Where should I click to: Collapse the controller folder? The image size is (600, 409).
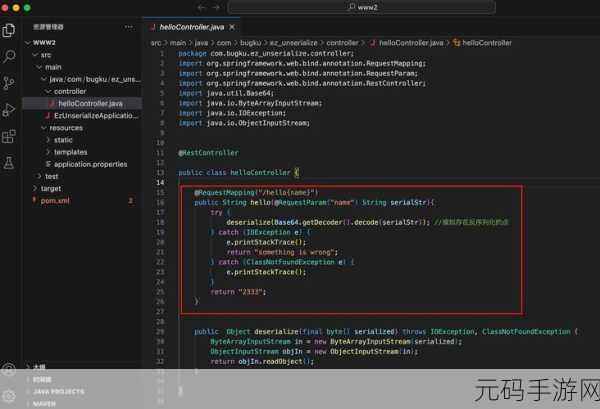(x=70, y=91)
